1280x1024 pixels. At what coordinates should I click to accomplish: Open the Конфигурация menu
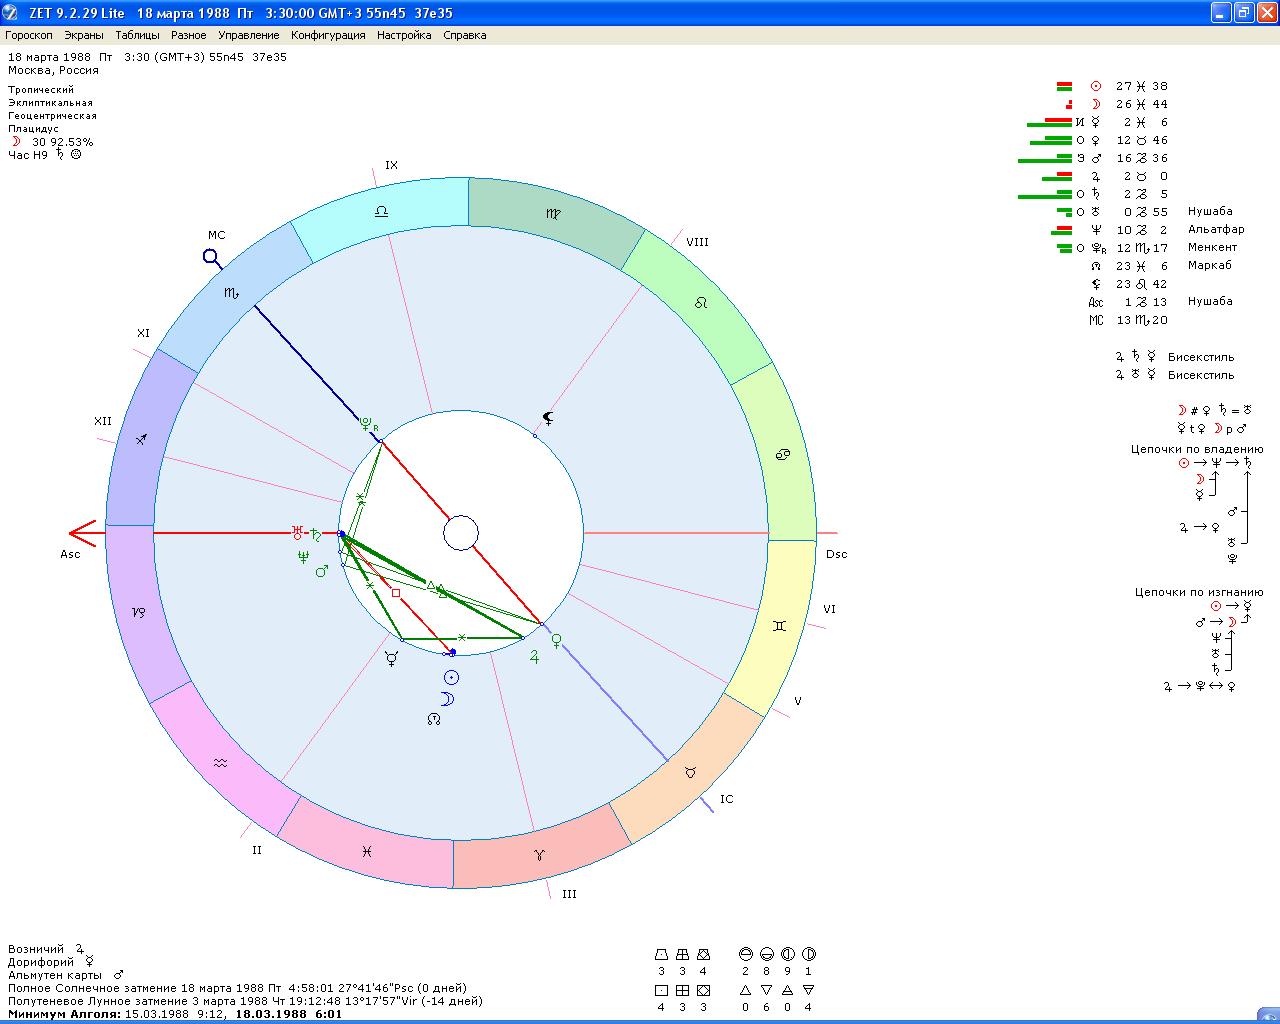pyautogui.click(x=328, y=35)
